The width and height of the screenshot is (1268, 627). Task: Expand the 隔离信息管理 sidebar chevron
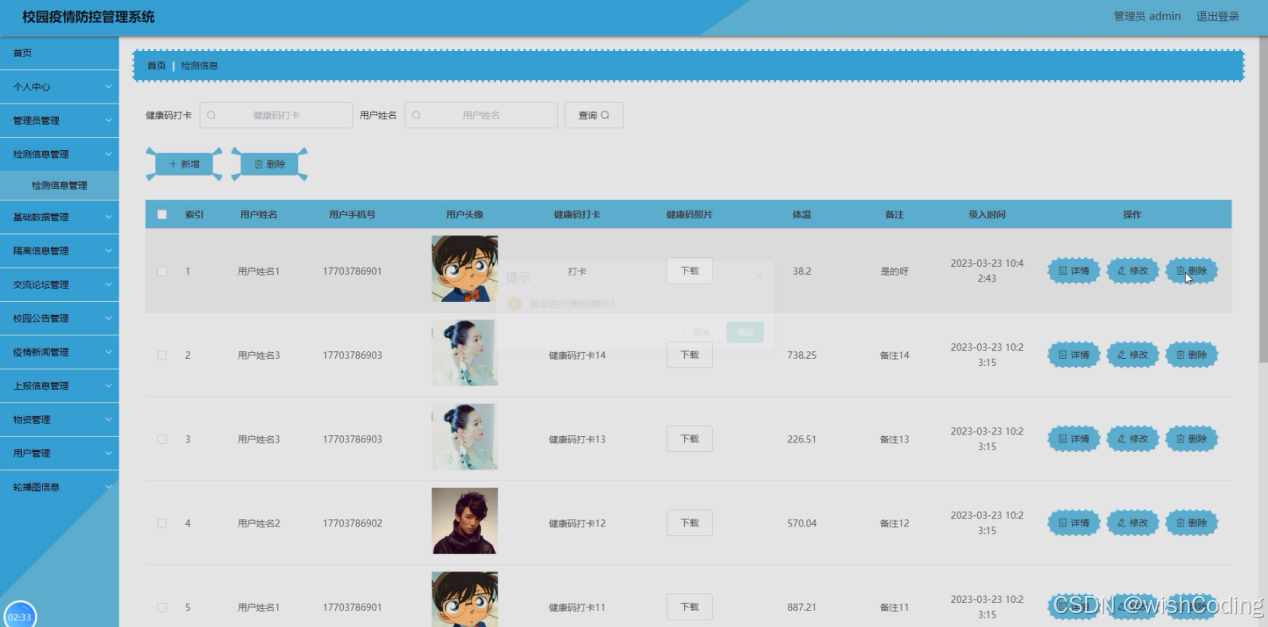(x=108, y=251)
